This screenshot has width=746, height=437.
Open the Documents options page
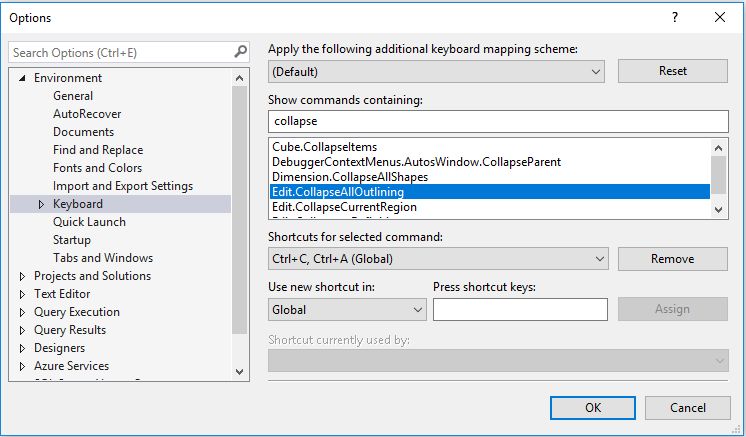83,132
